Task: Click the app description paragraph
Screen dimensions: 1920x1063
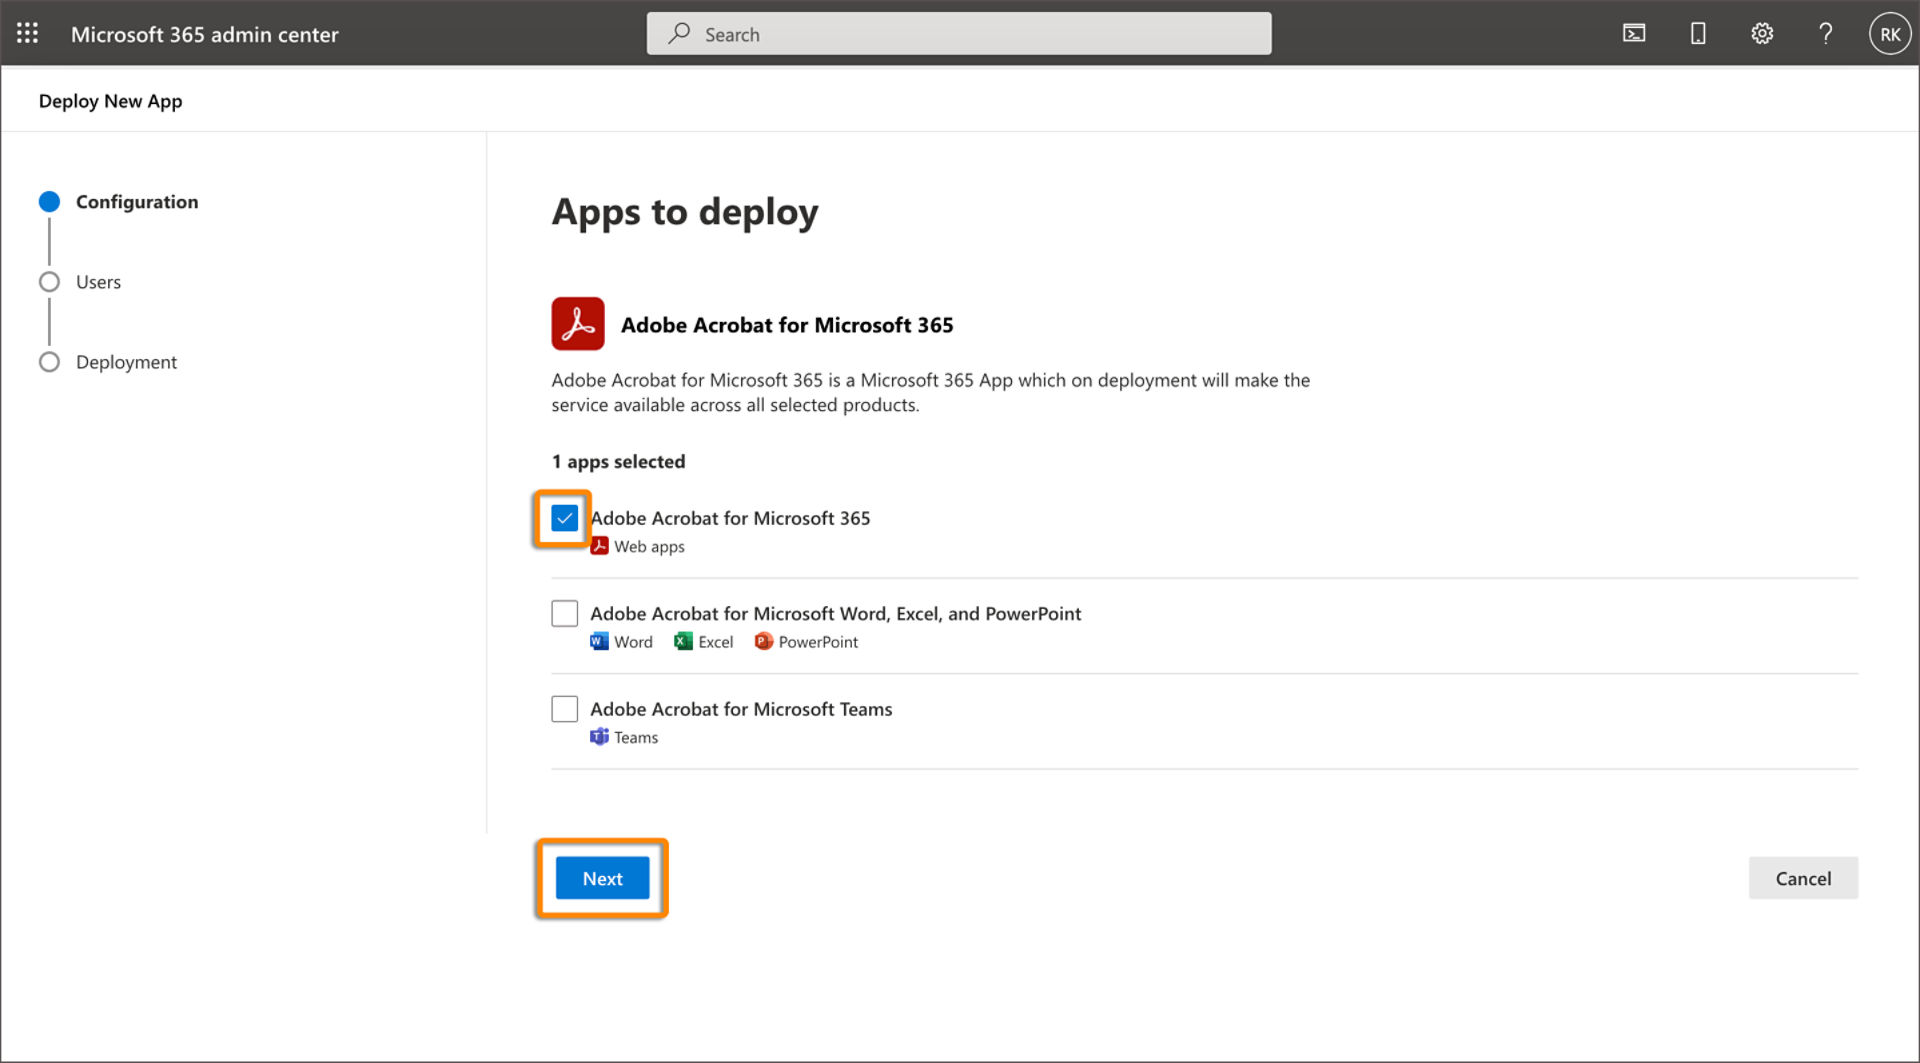Action: pyautogui.click(x=930, y=392)
